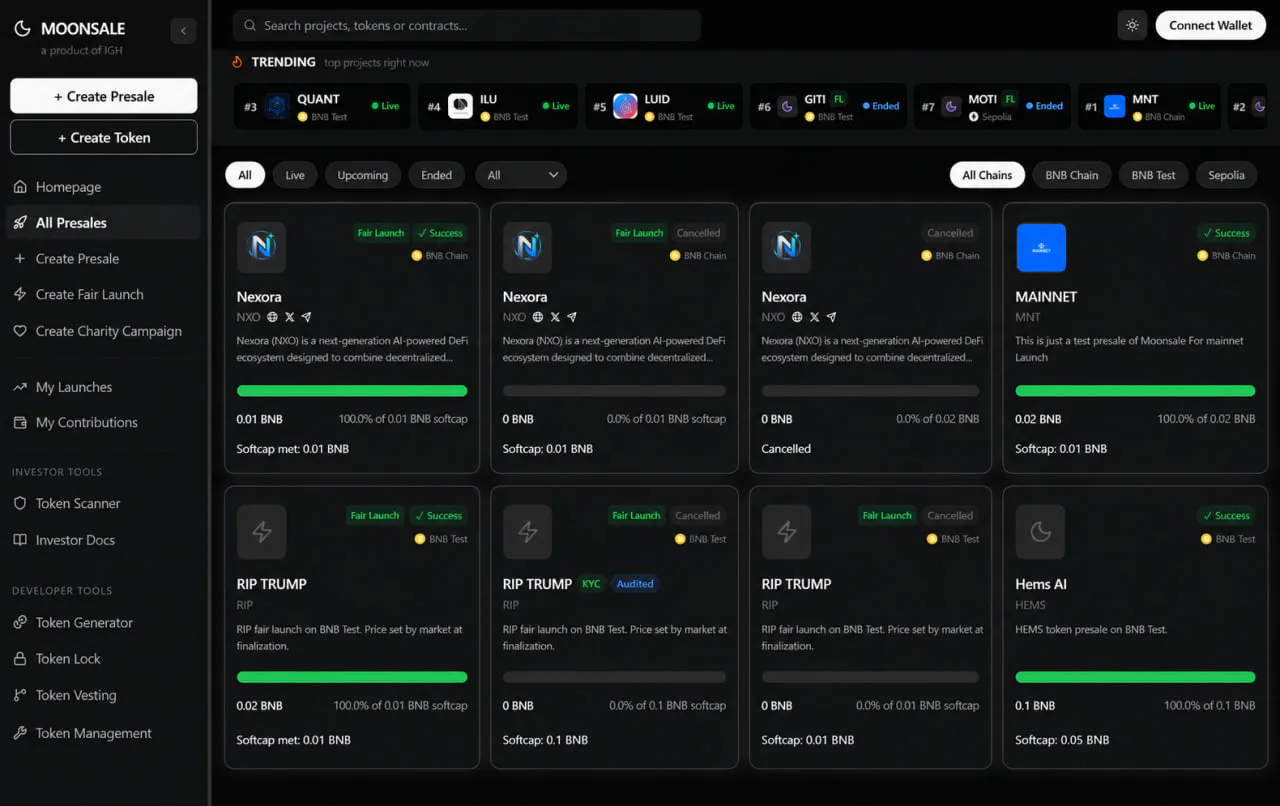Image resolution: width=1280 pixels, height=806 pixels.
Task: Open first Nexora card's website globe icon
Action: coord(271,317)
